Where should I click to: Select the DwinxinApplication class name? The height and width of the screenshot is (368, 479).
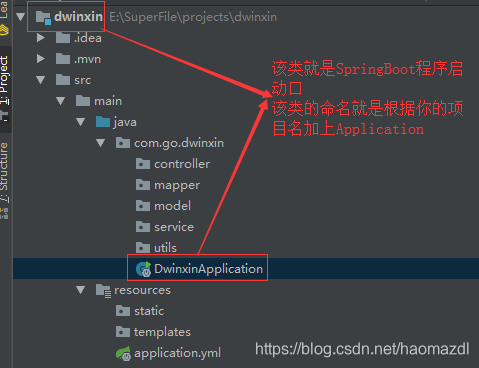tap(208, 269)
